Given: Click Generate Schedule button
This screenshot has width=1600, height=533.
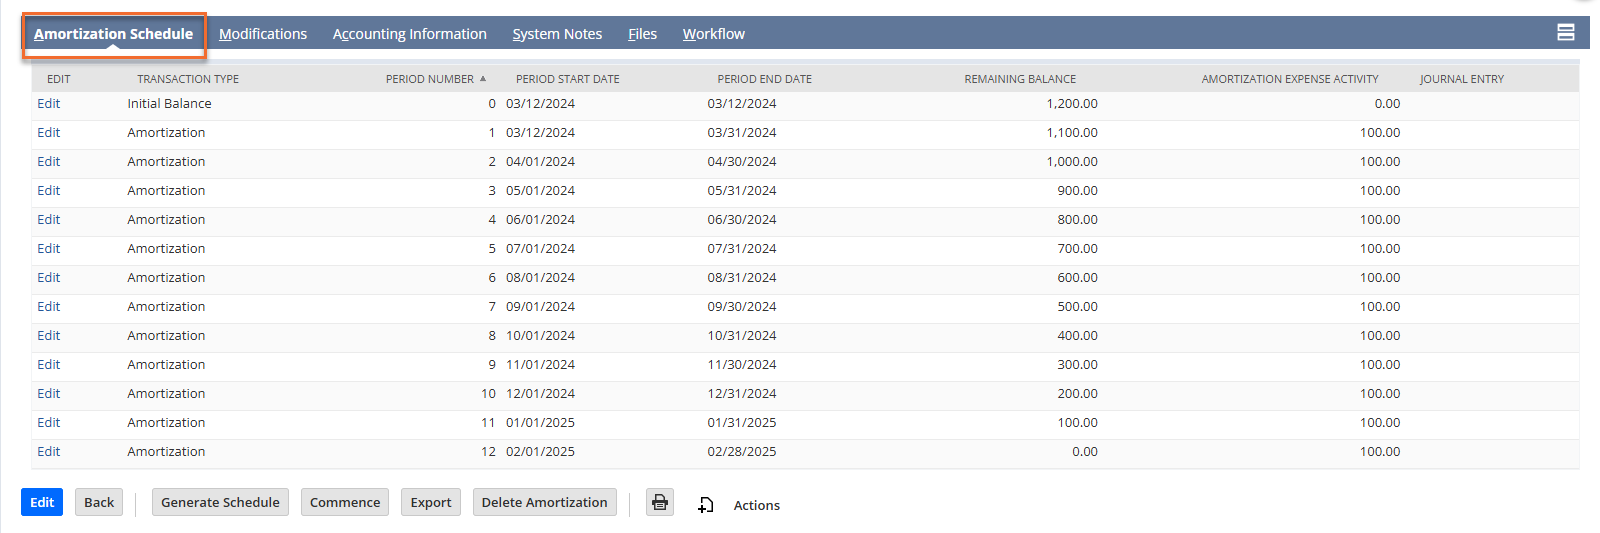Looking at the screenshot, I should point(220,502).
